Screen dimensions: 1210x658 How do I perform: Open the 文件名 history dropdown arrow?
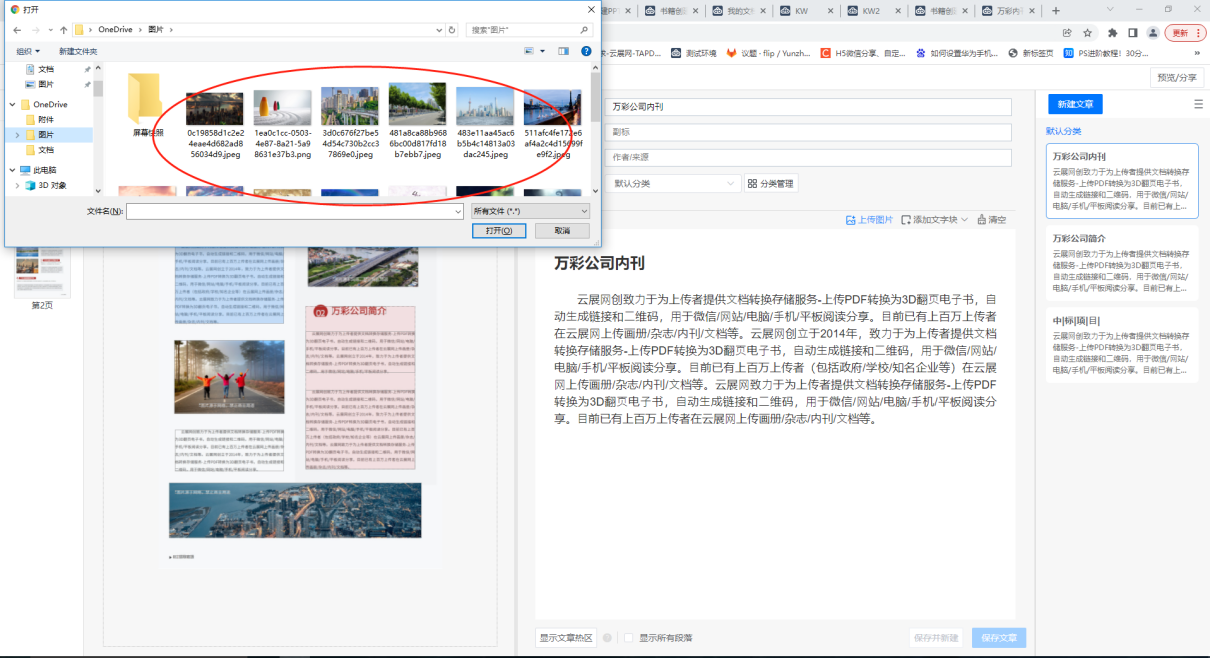coord(458,211)
